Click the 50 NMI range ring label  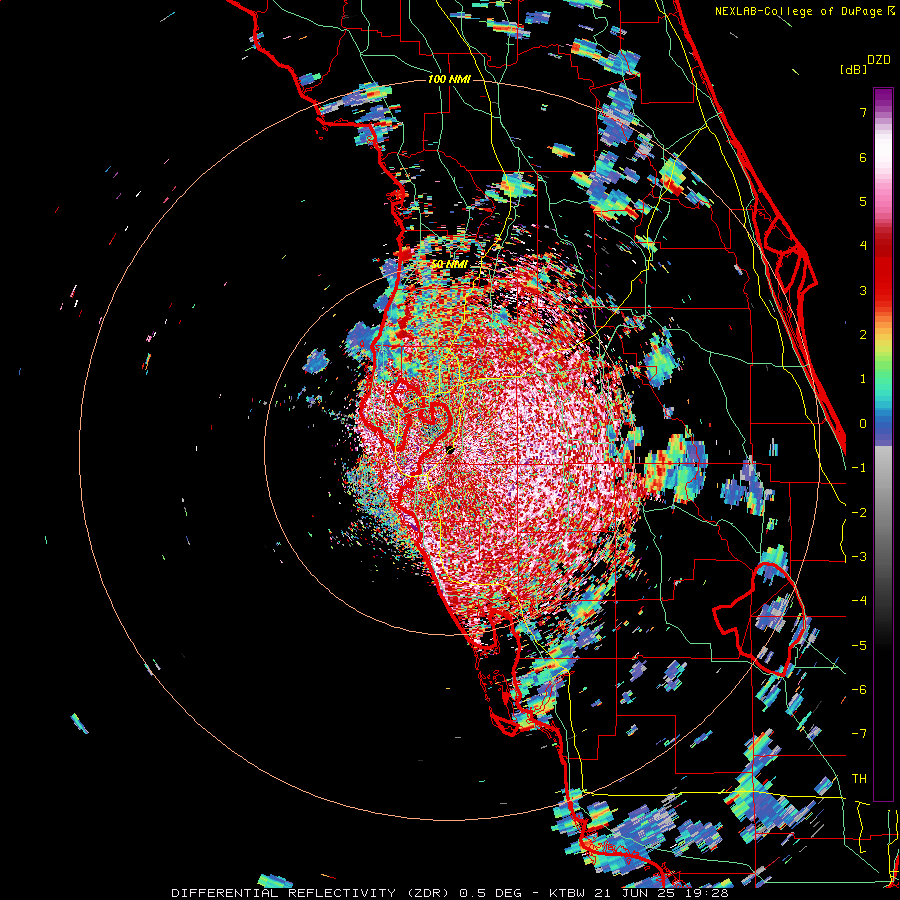click(449, 264)
